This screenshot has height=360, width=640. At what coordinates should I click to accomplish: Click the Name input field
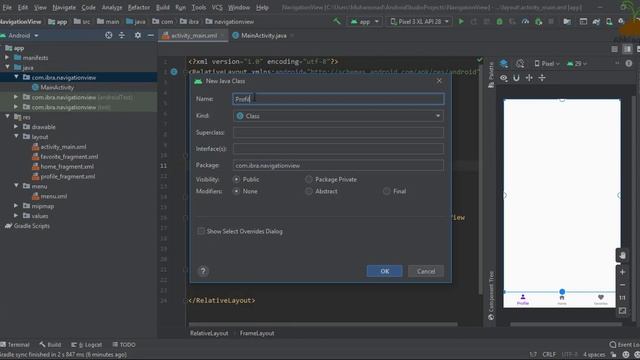pyautogui.click(x=338, y=99)
